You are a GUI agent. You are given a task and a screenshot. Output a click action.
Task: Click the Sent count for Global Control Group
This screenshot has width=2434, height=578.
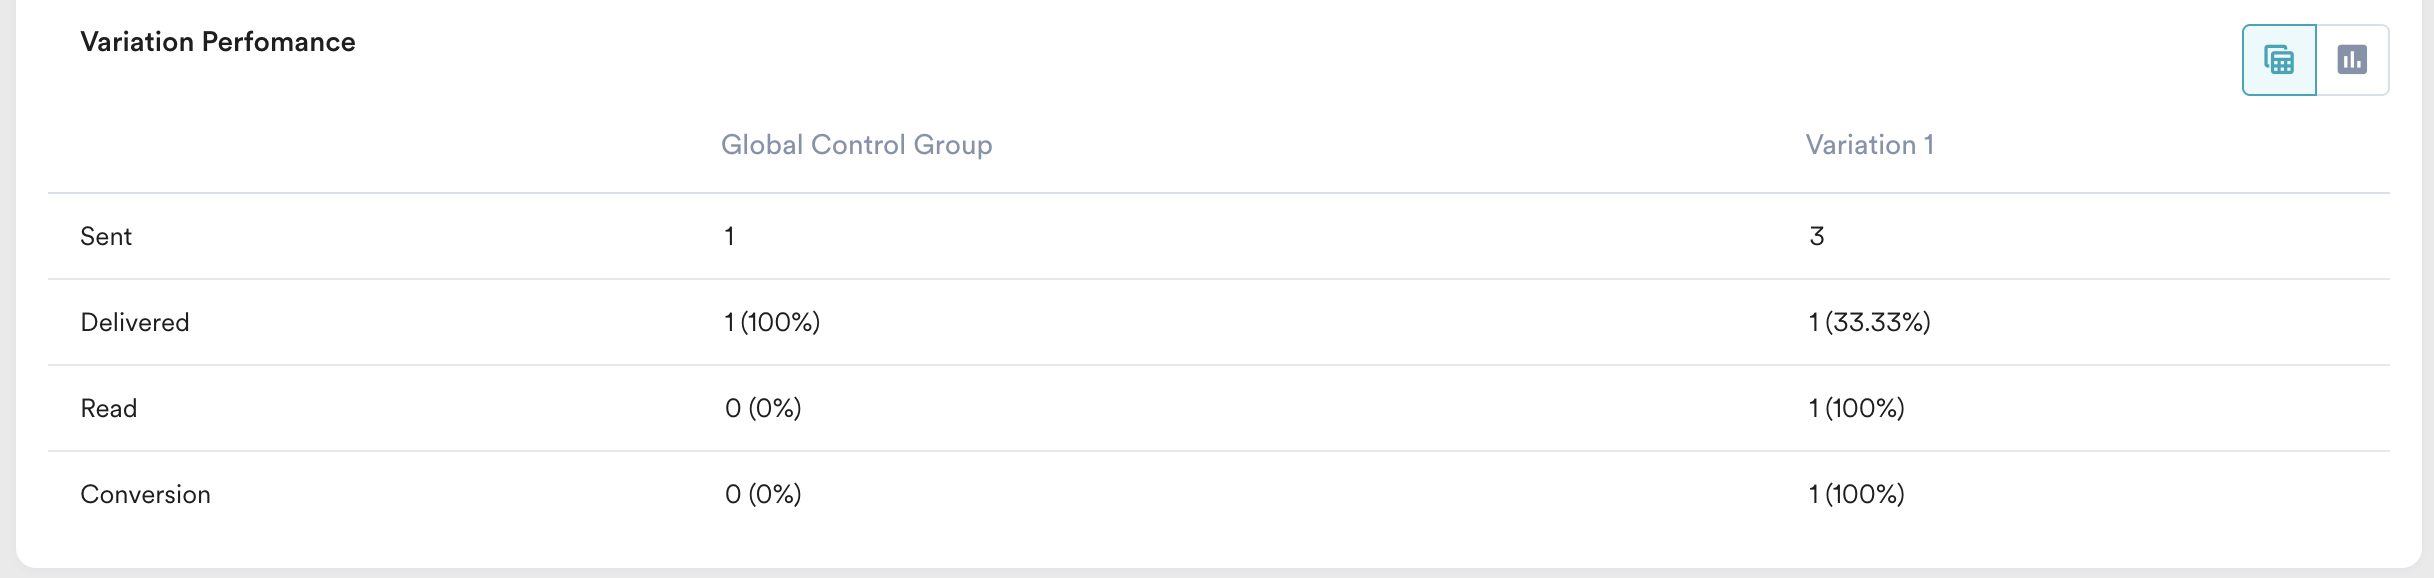tap(730, 236)
